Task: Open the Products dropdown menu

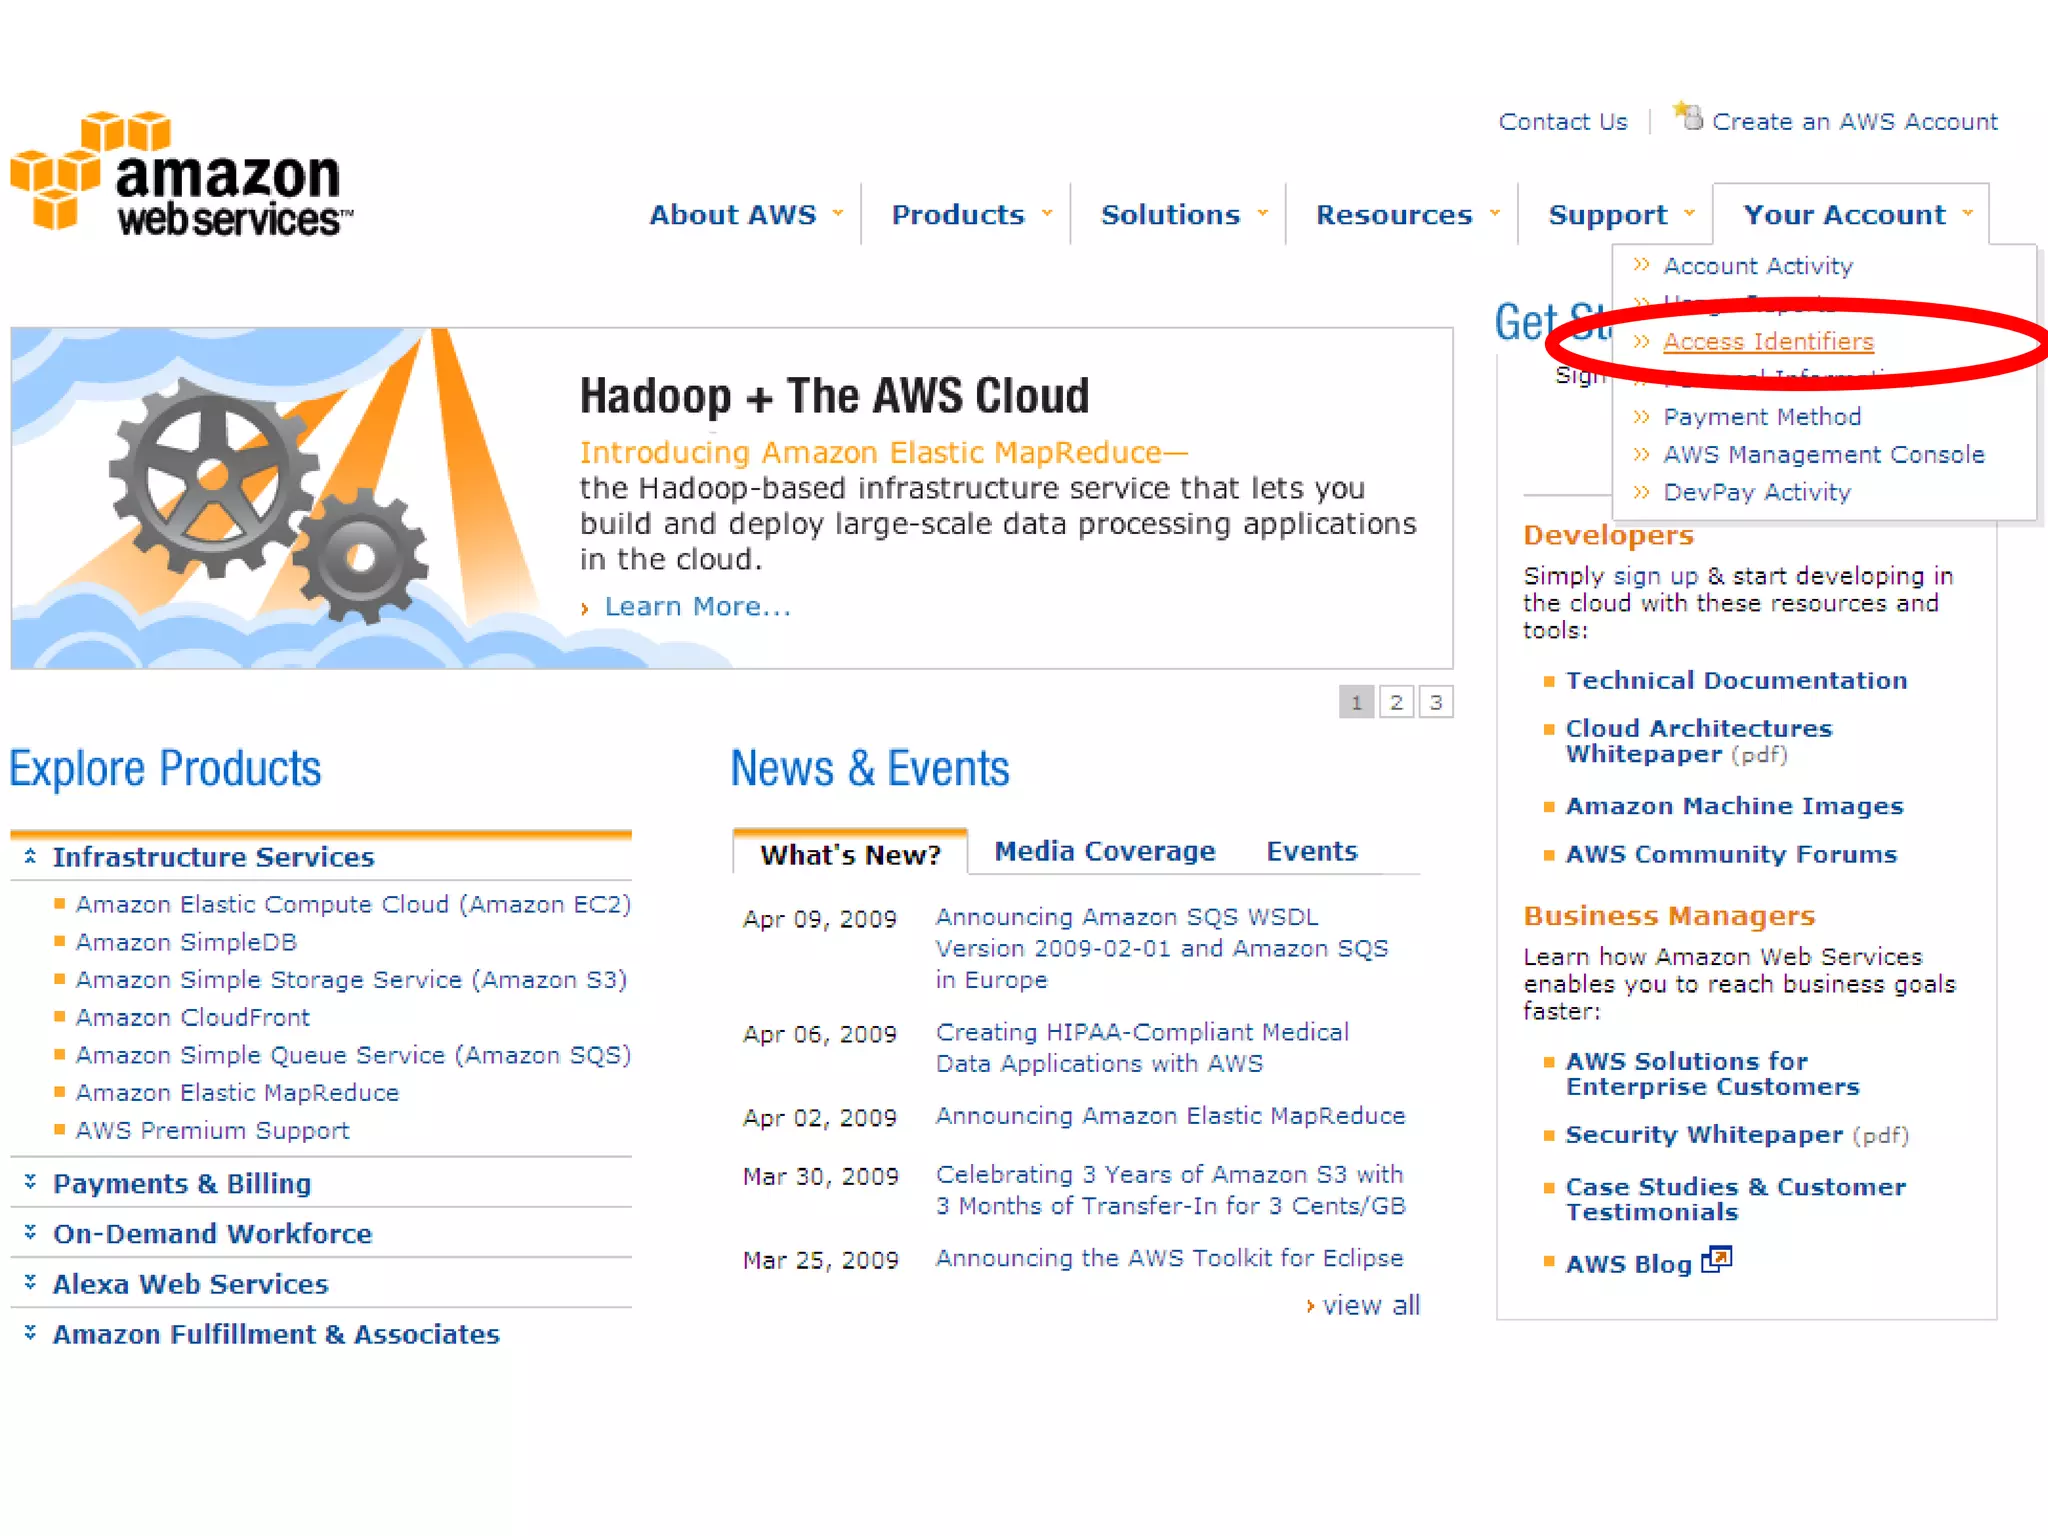Action: tap(972, 214)
